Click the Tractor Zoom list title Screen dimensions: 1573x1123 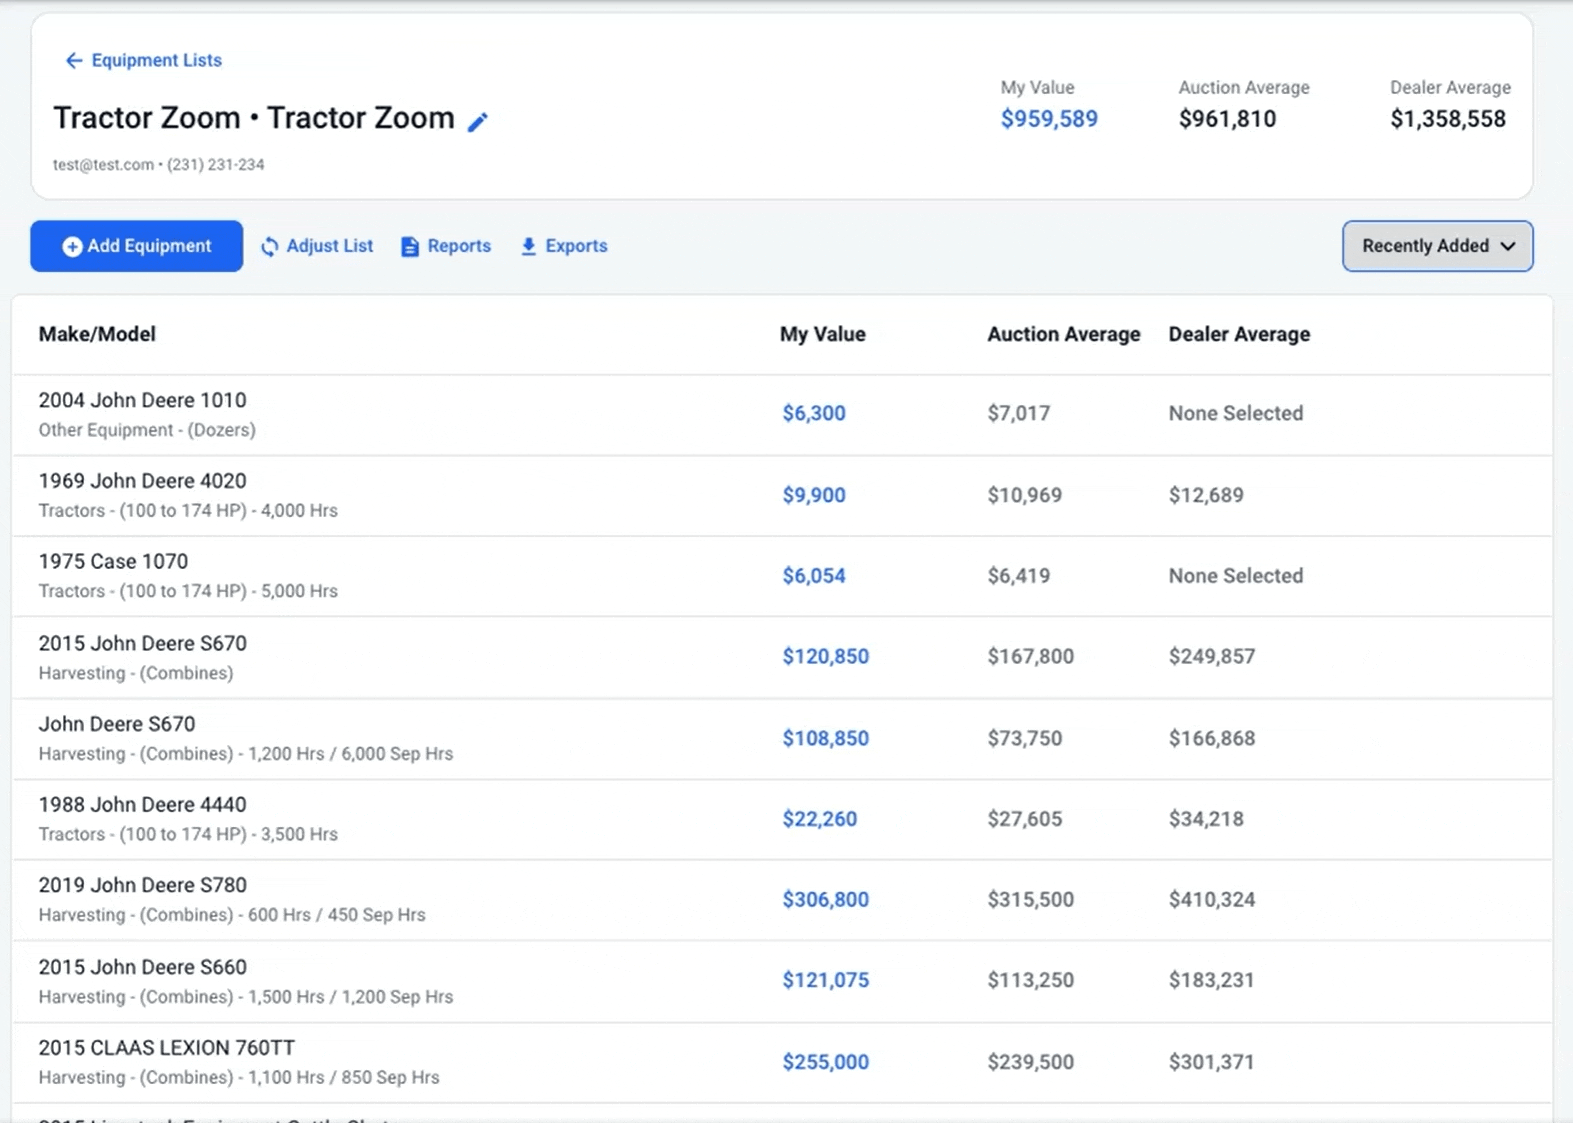(254, 118)
